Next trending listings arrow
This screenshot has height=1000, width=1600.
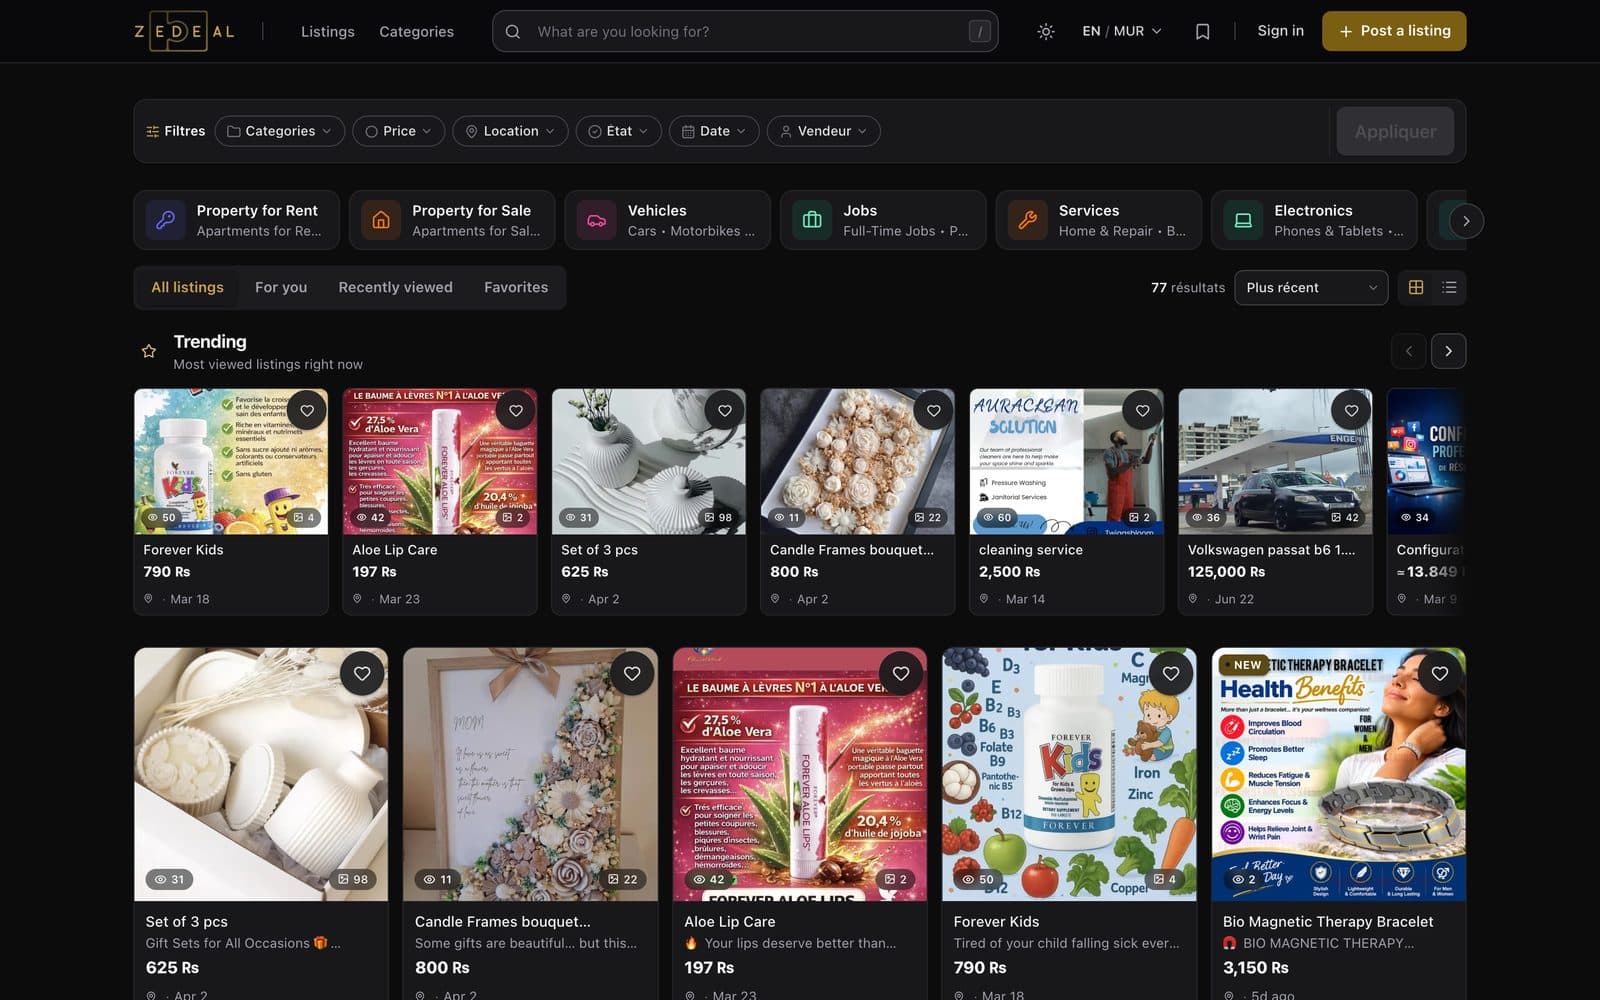(x=1448, y=351)
